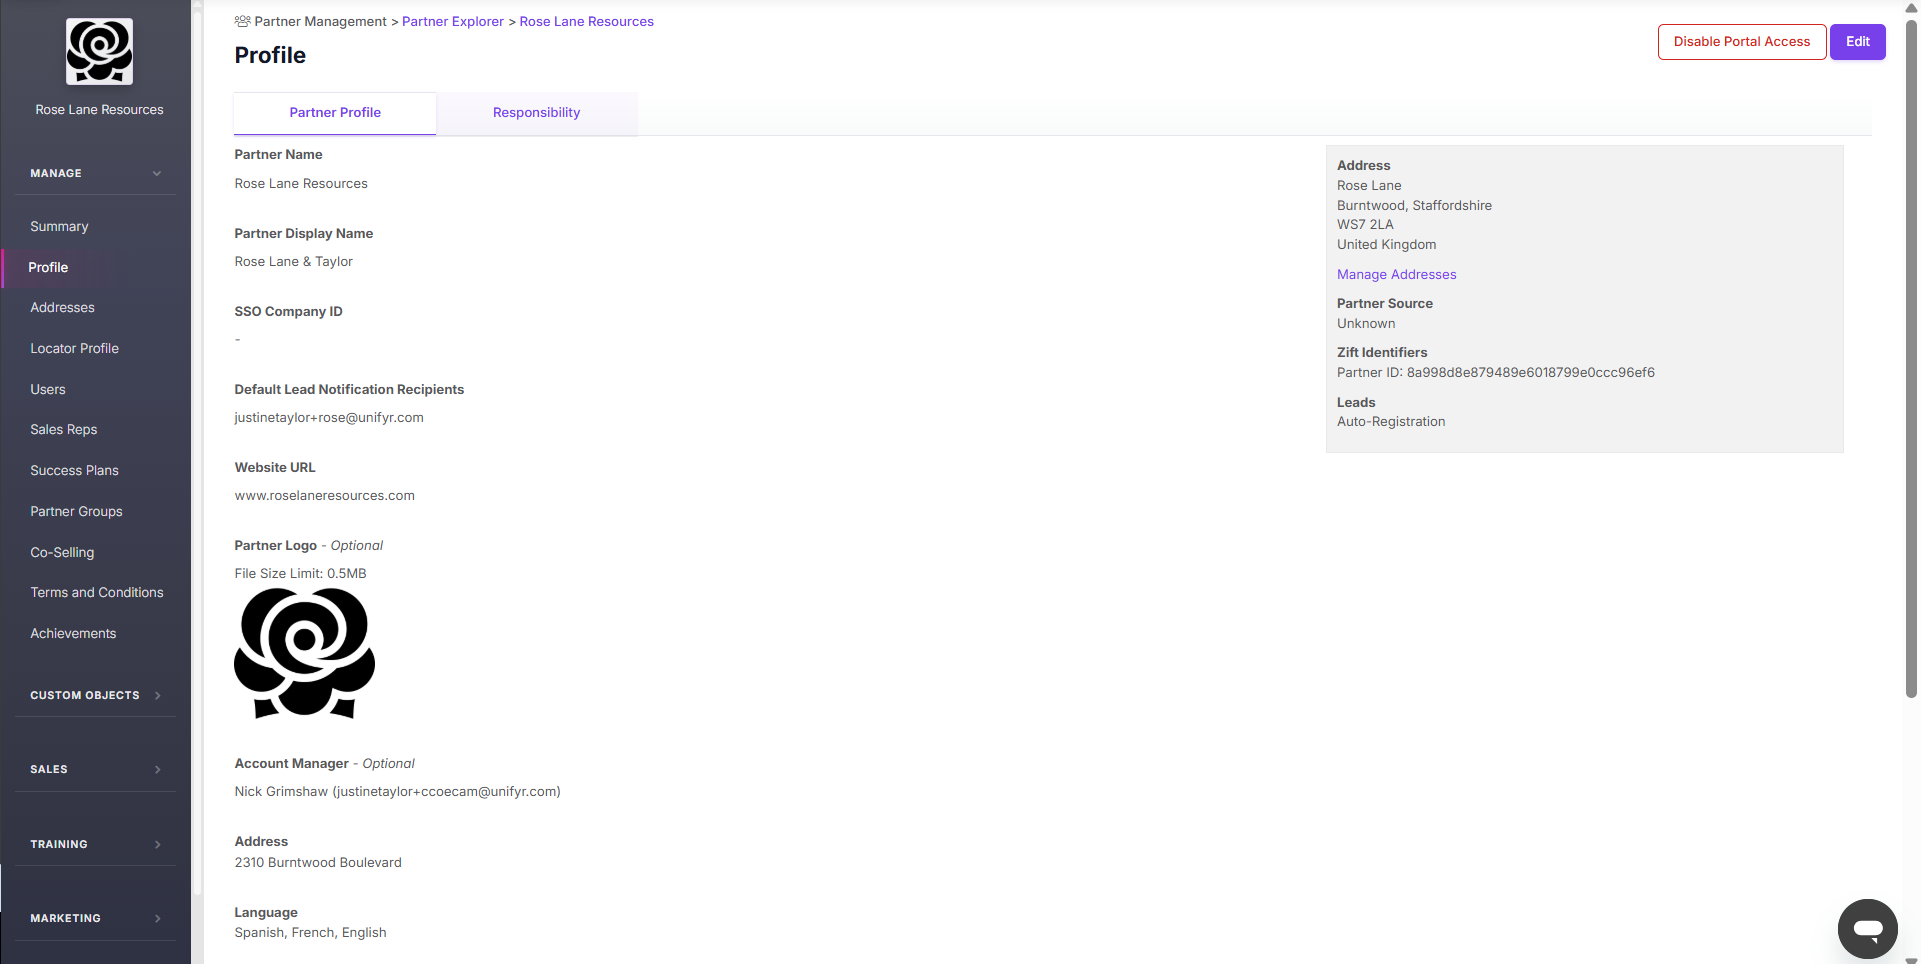Select the Partner Profile tab
The height and width of the screenshot is (964, 1921).
coord(335,113)
